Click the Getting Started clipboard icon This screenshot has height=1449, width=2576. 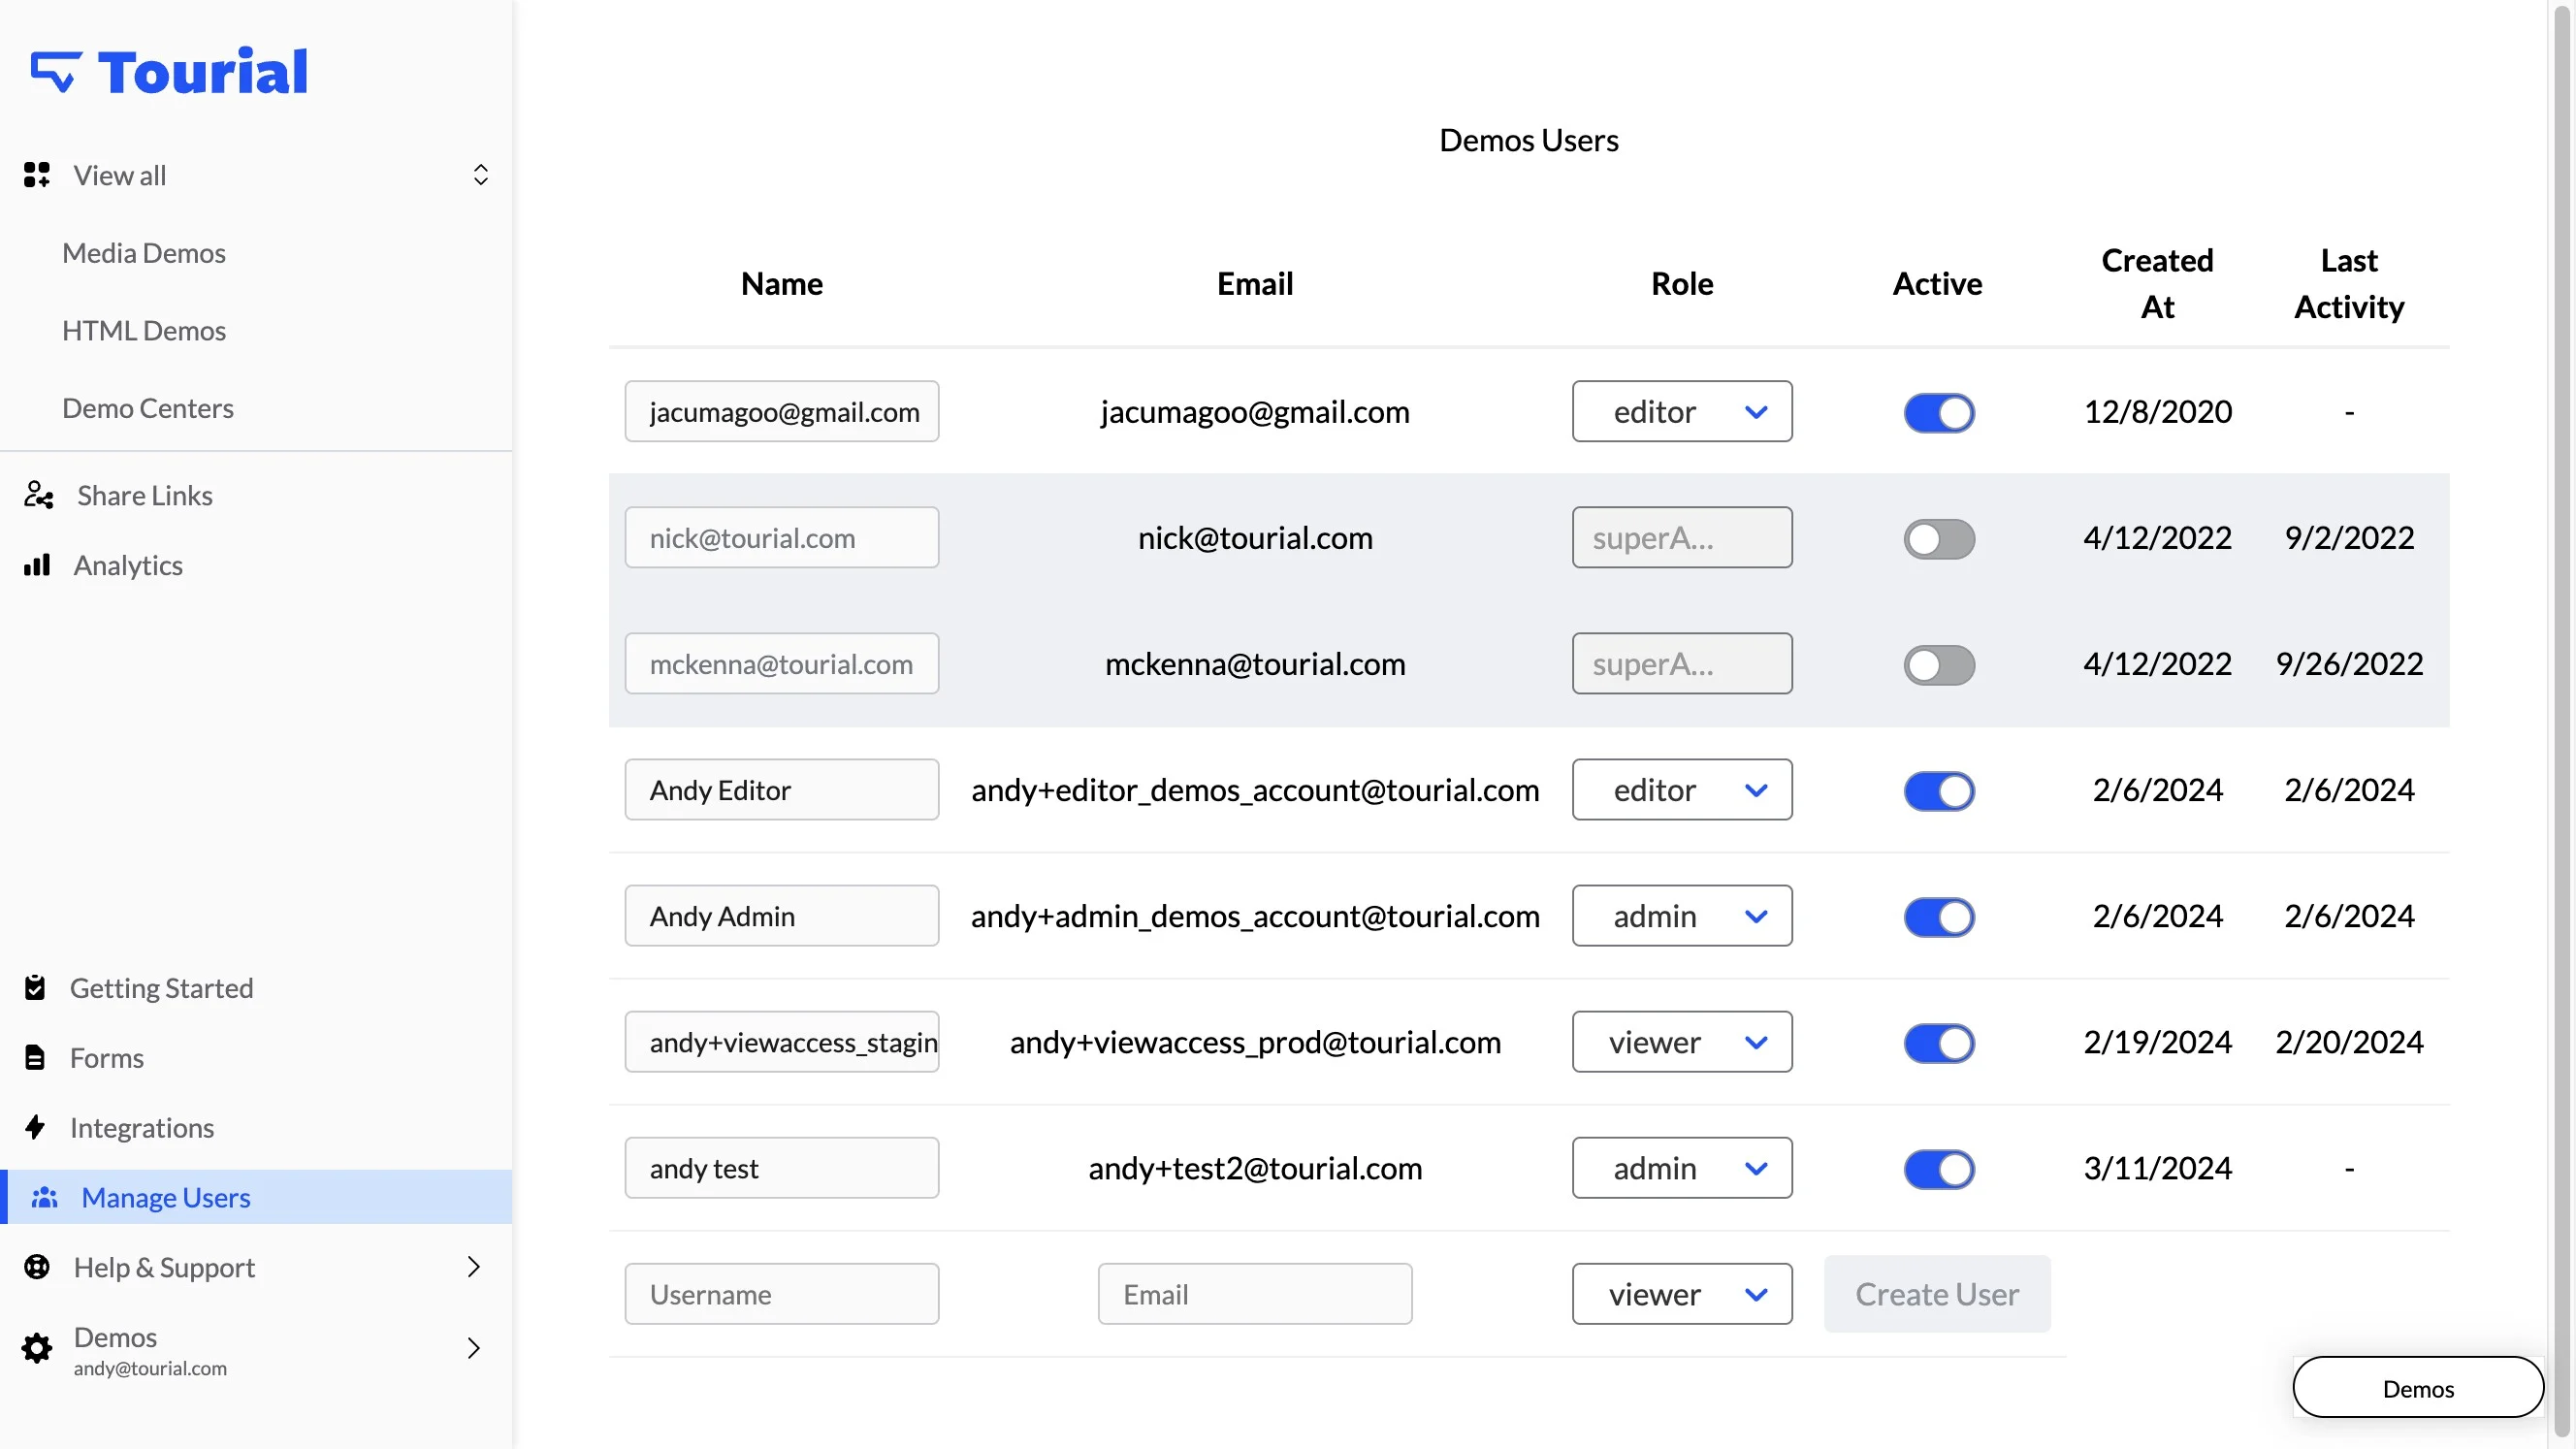pyautogui.click(x=35, y=988)
